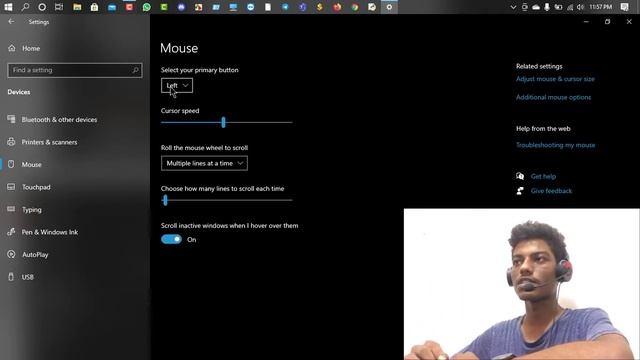Viewport: 640px width, 360px height.
Task: Open the Touchpad settings page
Action: [36, 187]
